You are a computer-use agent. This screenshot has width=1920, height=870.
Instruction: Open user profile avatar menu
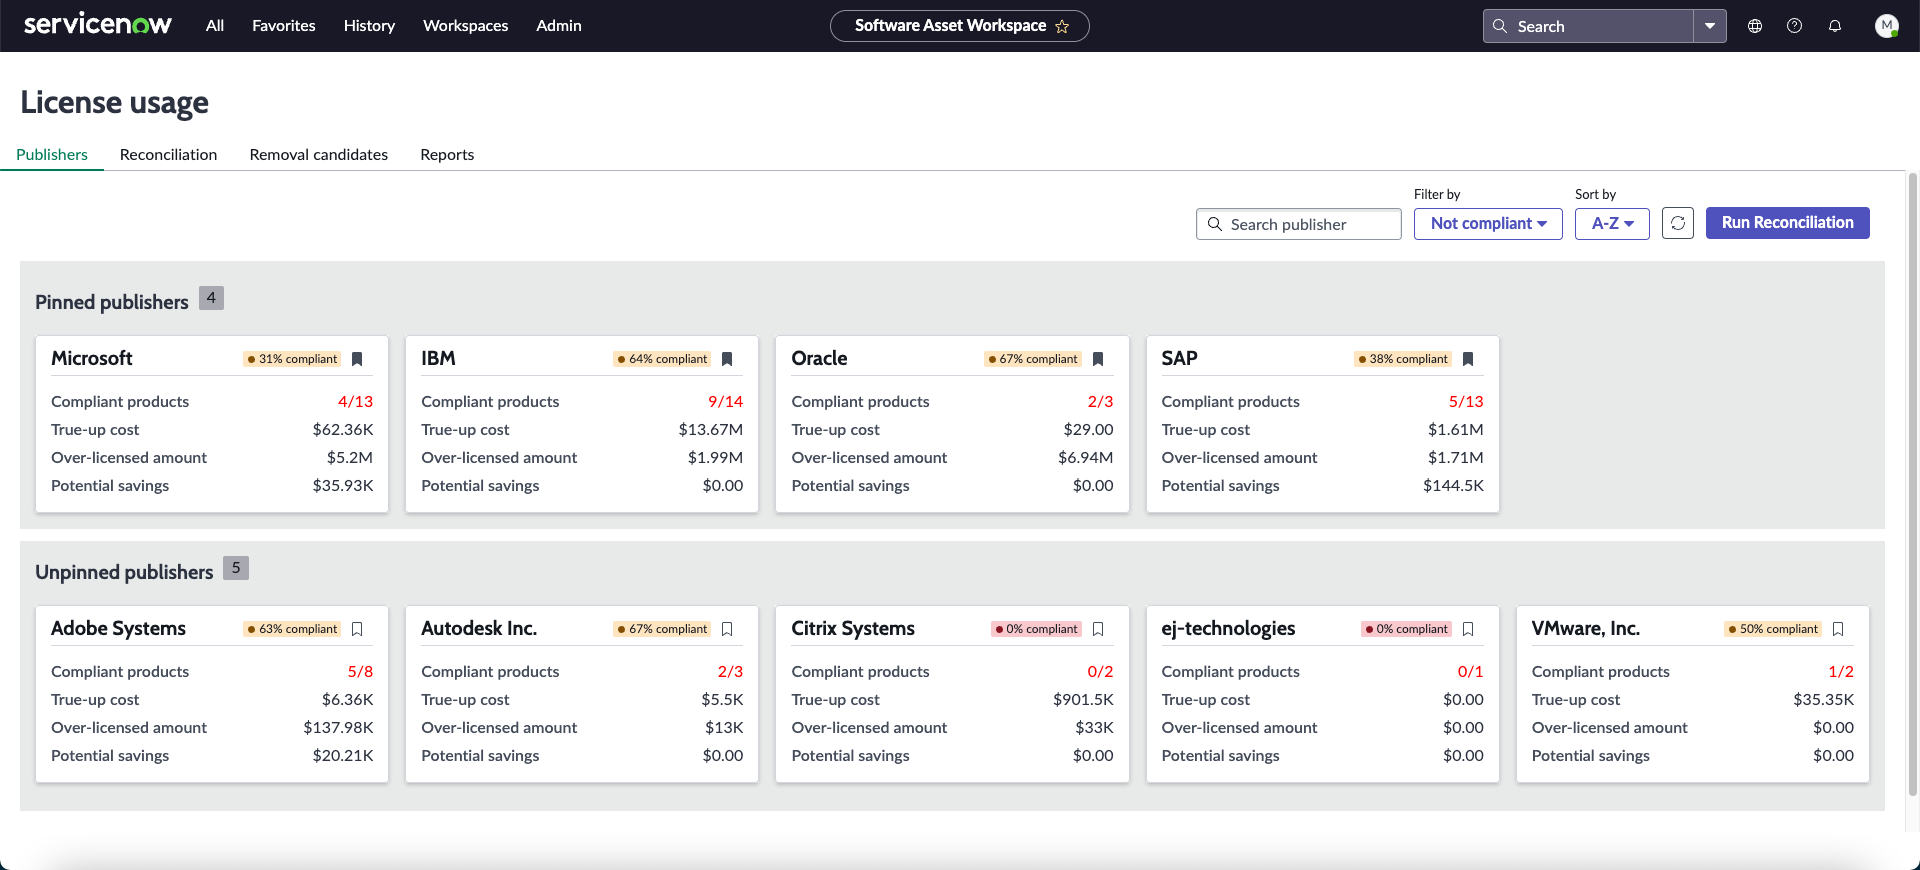tap(1887, 26)
